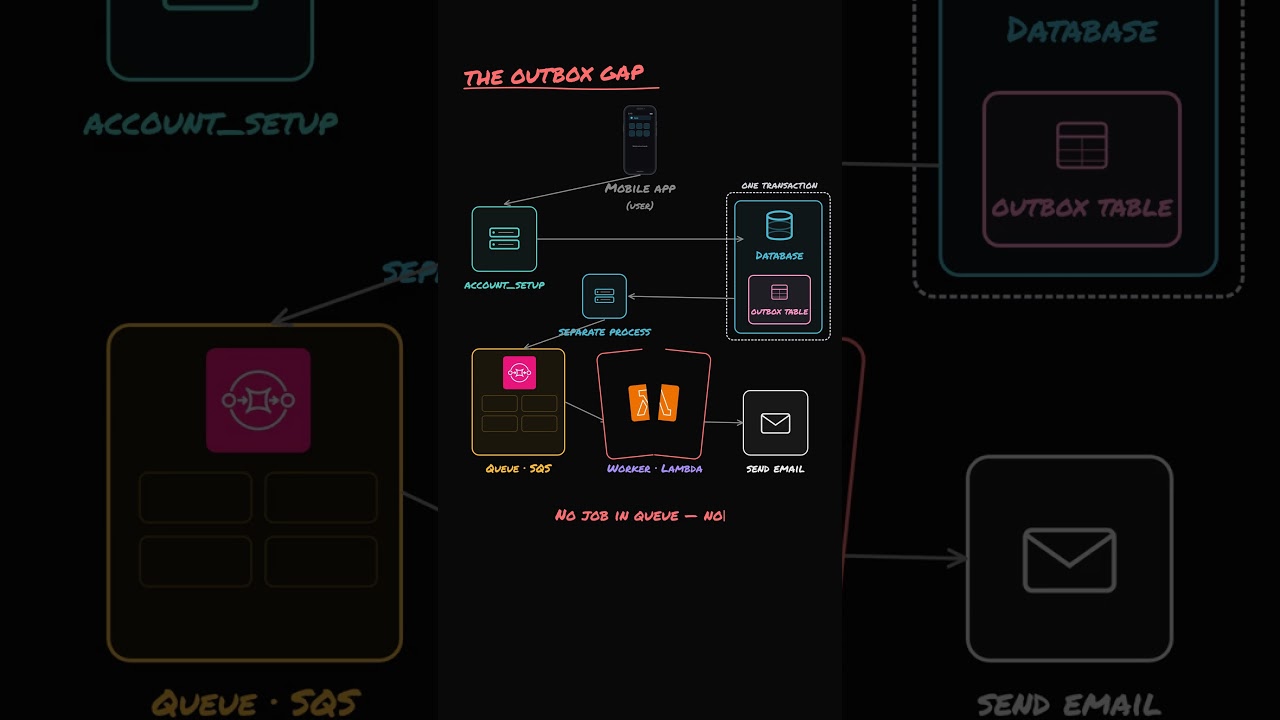
Task: Click the small 'account_setup' label in center diagram
Action: click(504, 285)
